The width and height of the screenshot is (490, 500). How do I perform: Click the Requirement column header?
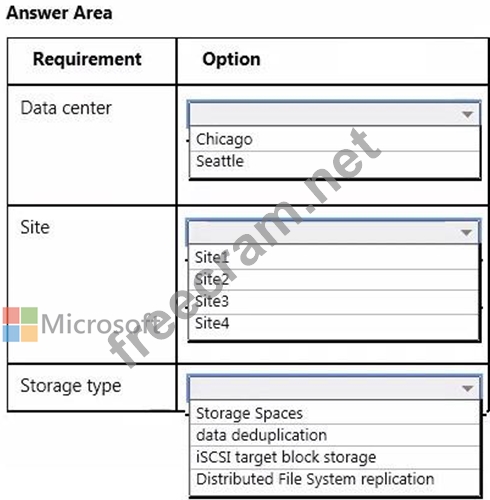(x=87, y=59)
